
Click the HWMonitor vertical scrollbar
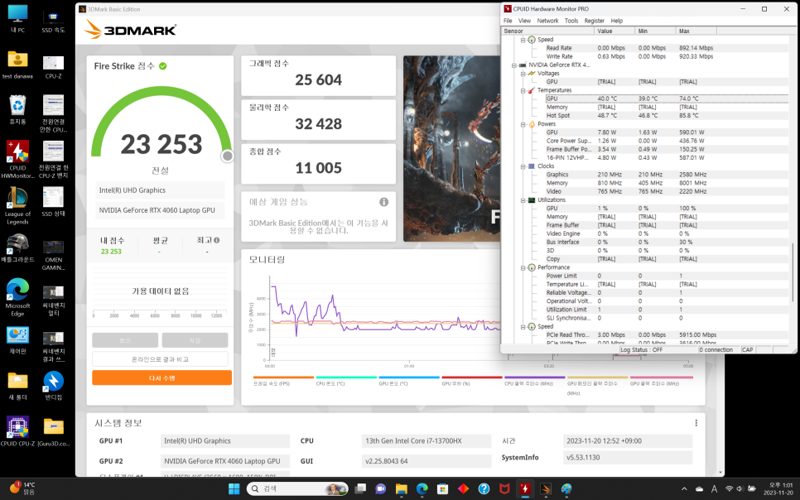coord(792,273)
